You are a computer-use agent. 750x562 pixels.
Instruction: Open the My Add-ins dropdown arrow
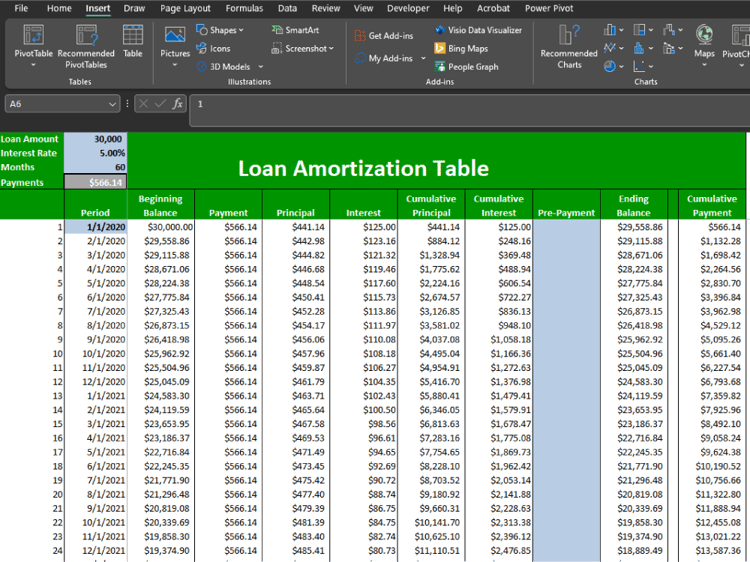tap(423, 58)
